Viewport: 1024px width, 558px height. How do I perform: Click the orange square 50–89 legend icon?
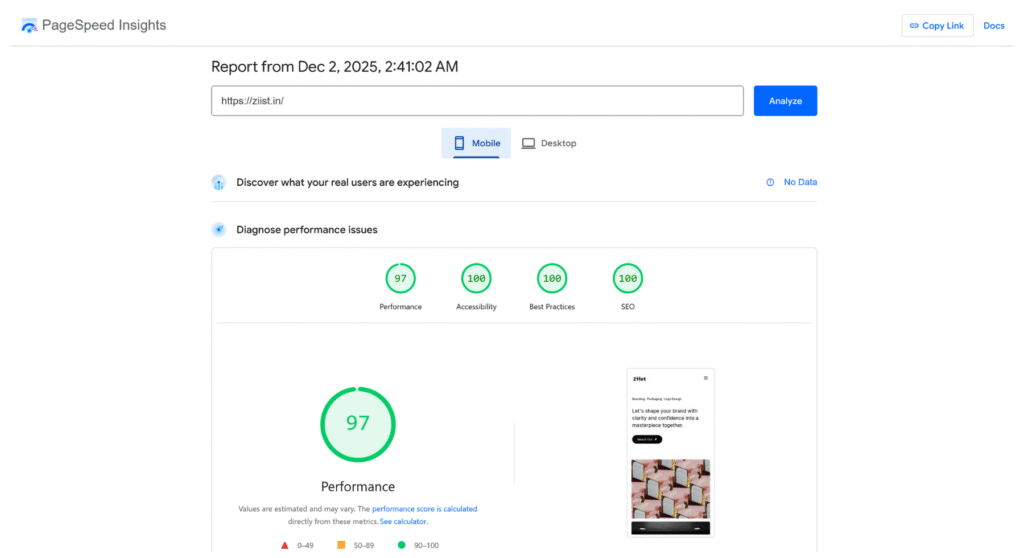point(341,545)
